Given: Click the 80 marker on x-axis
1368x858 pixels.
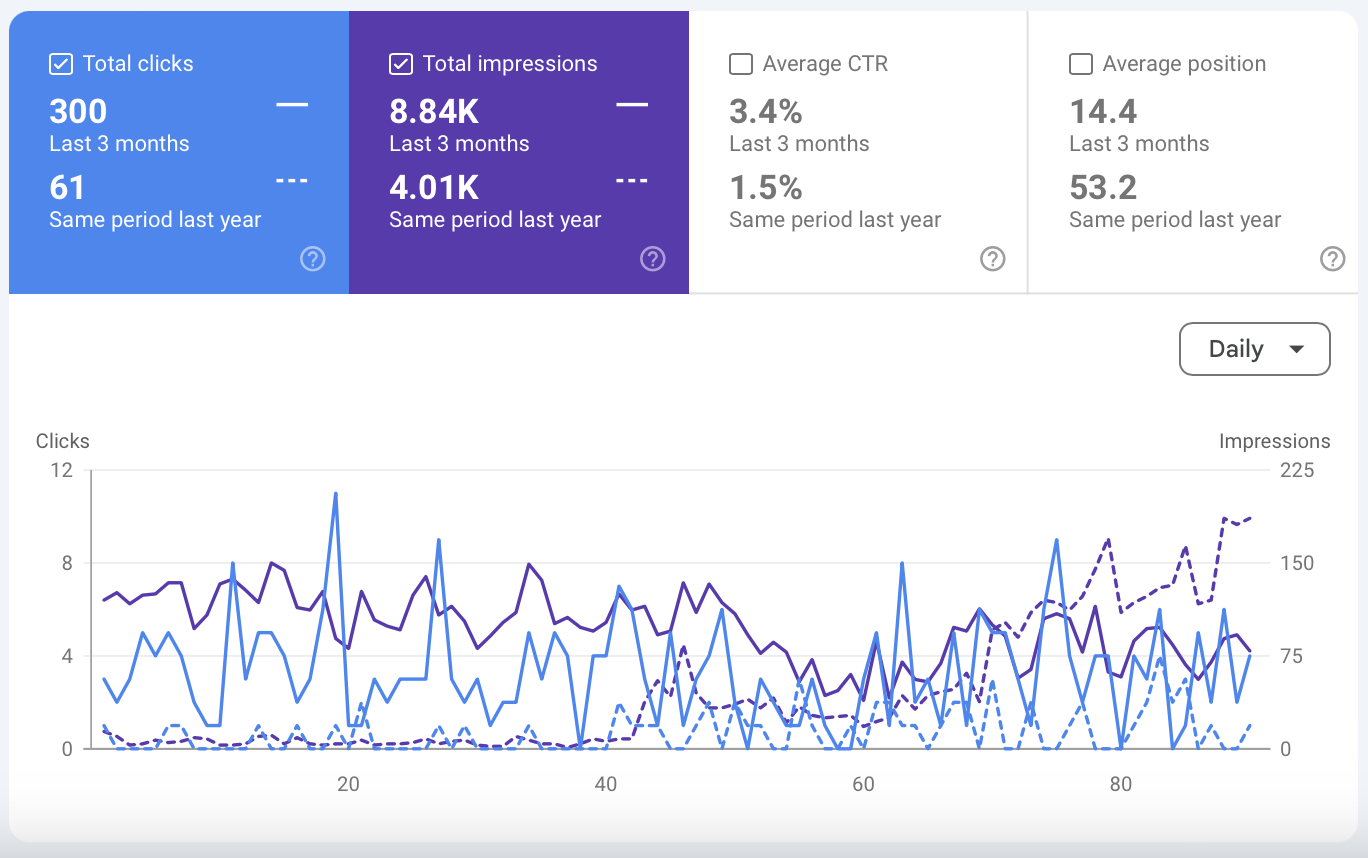Looking at the screenshot, I should tap(1120, 784).
